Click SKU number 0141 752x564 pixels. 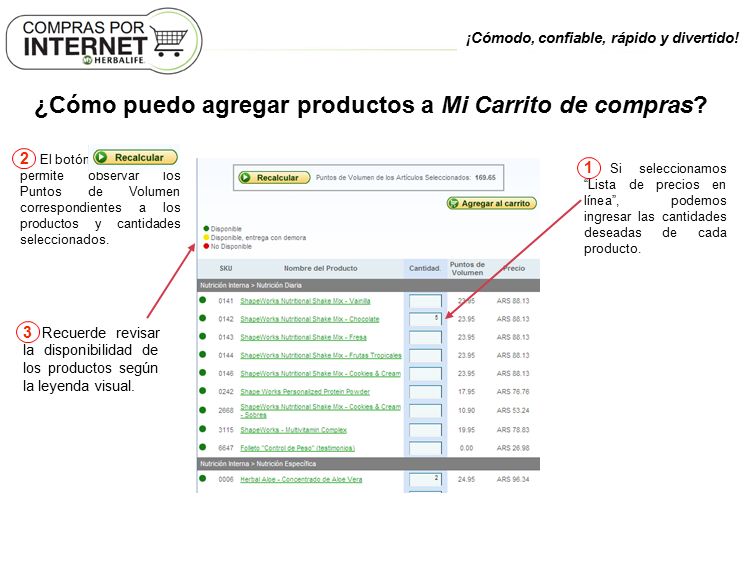[x=225, y=301]
